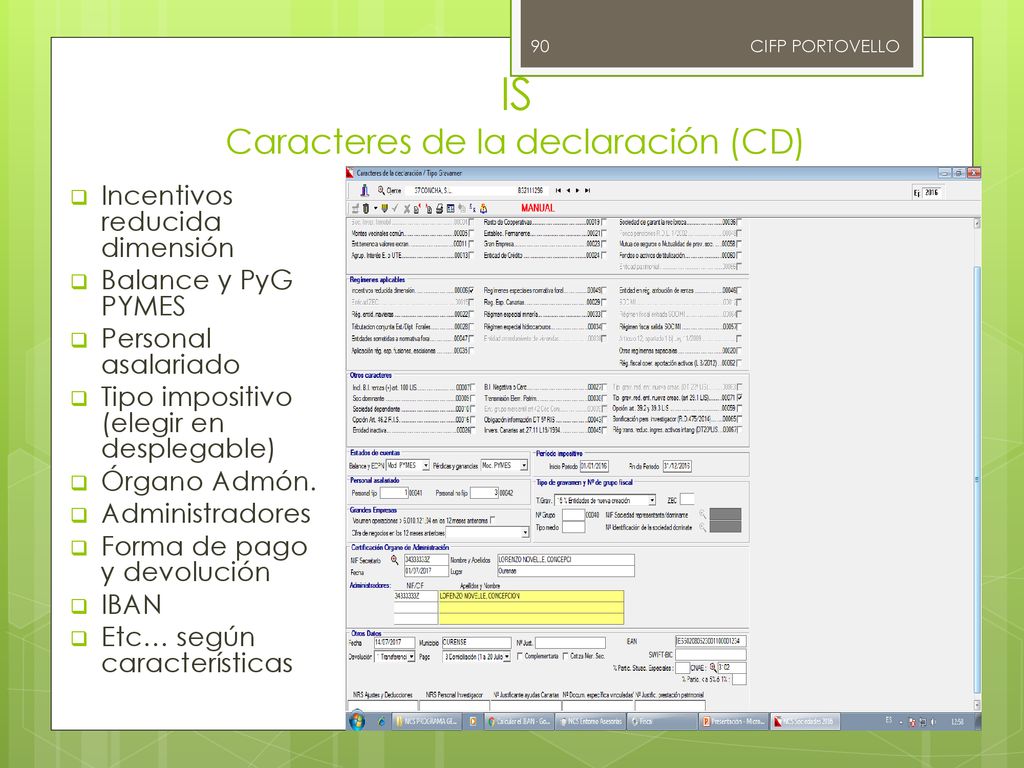
Task: Click the X cancel toolbar icon
Action: [406, 209]
